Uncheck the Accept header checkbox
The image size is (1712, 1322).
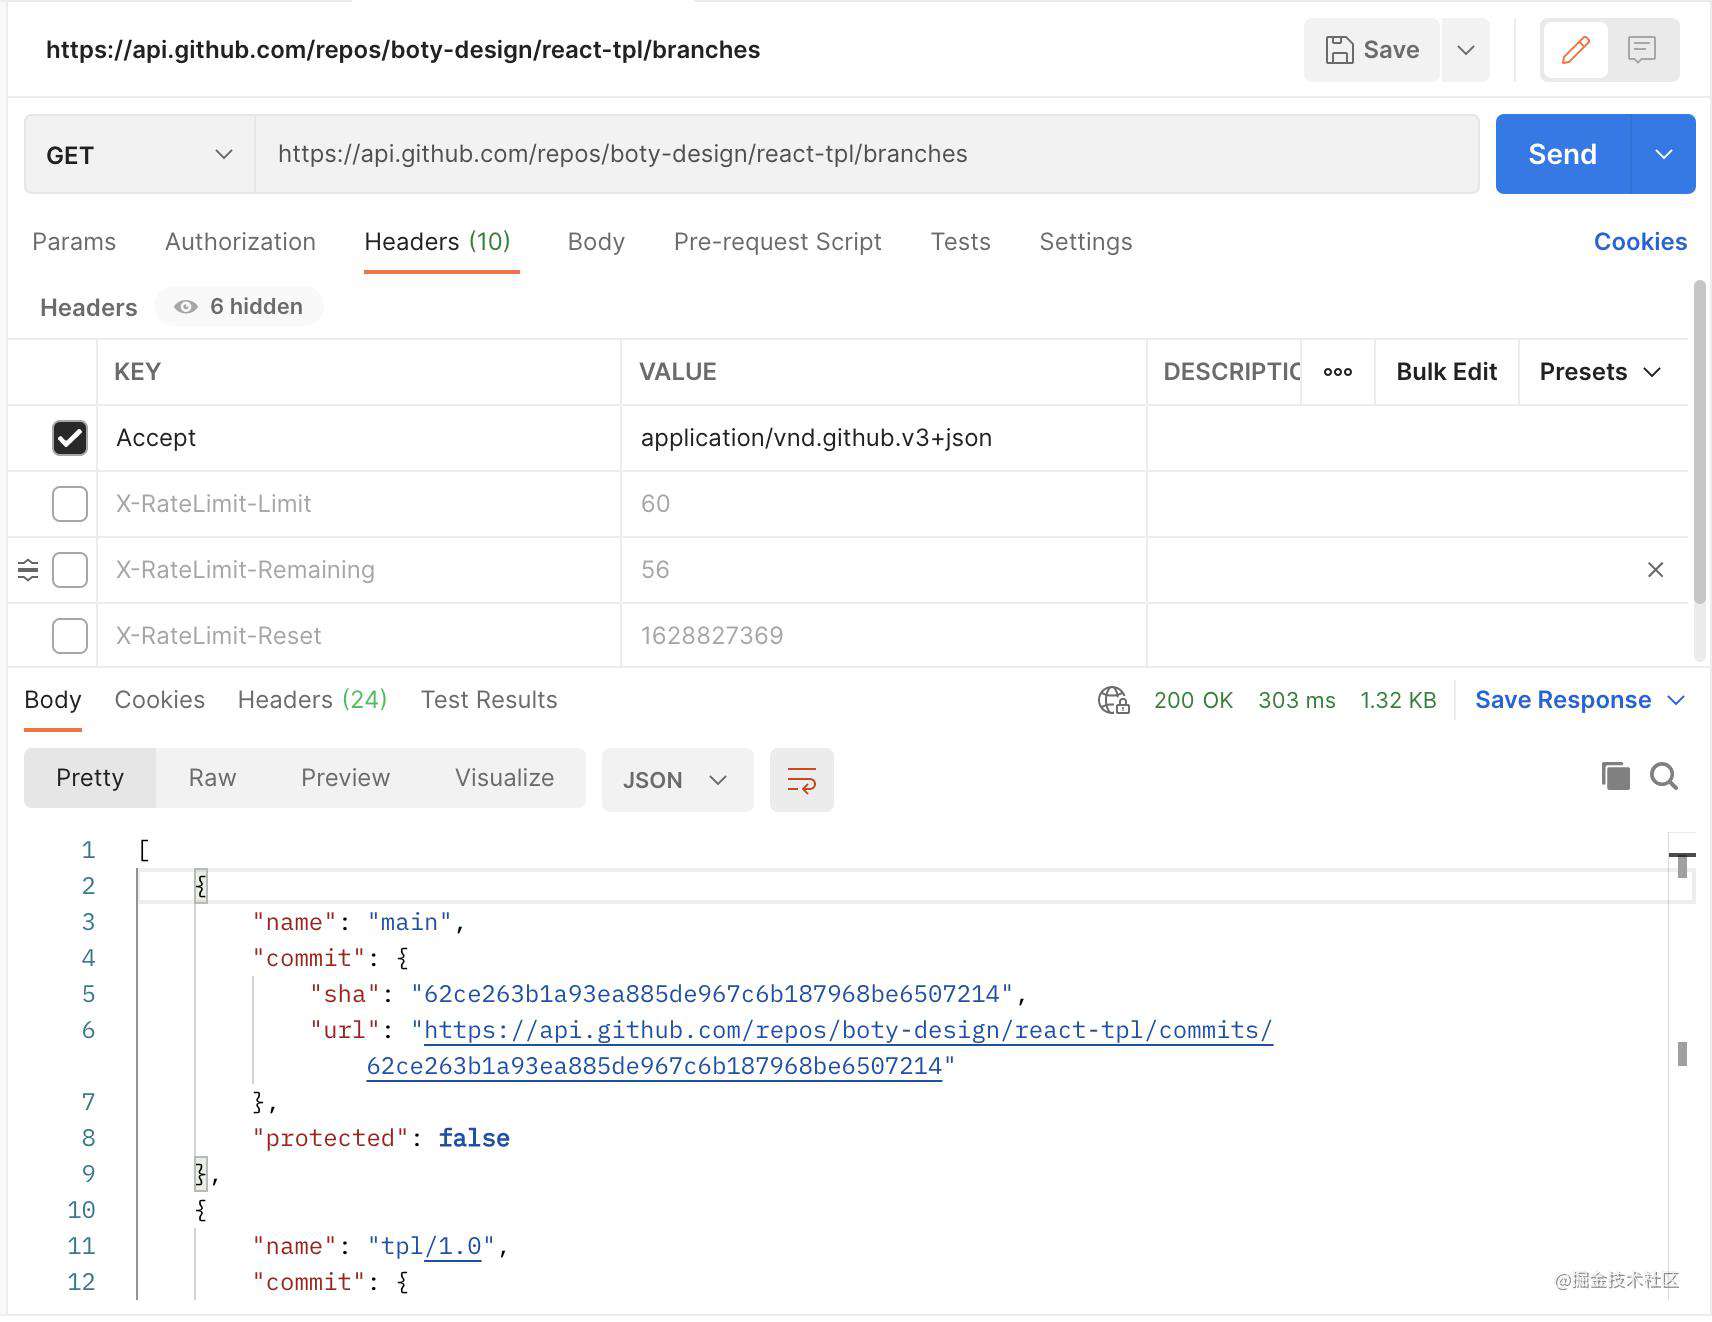click(70, 438)
